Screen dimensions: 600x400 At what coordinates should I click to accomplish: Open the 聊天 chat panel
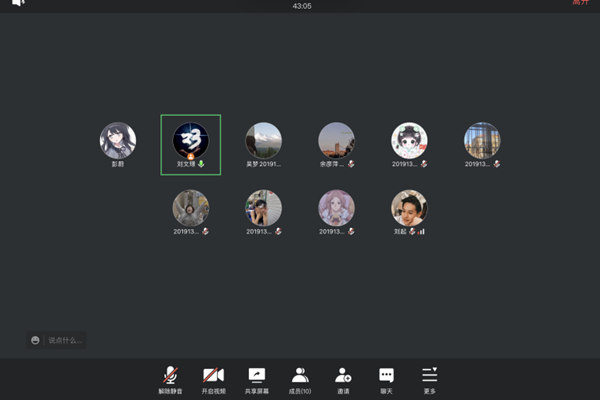point(386,379)
